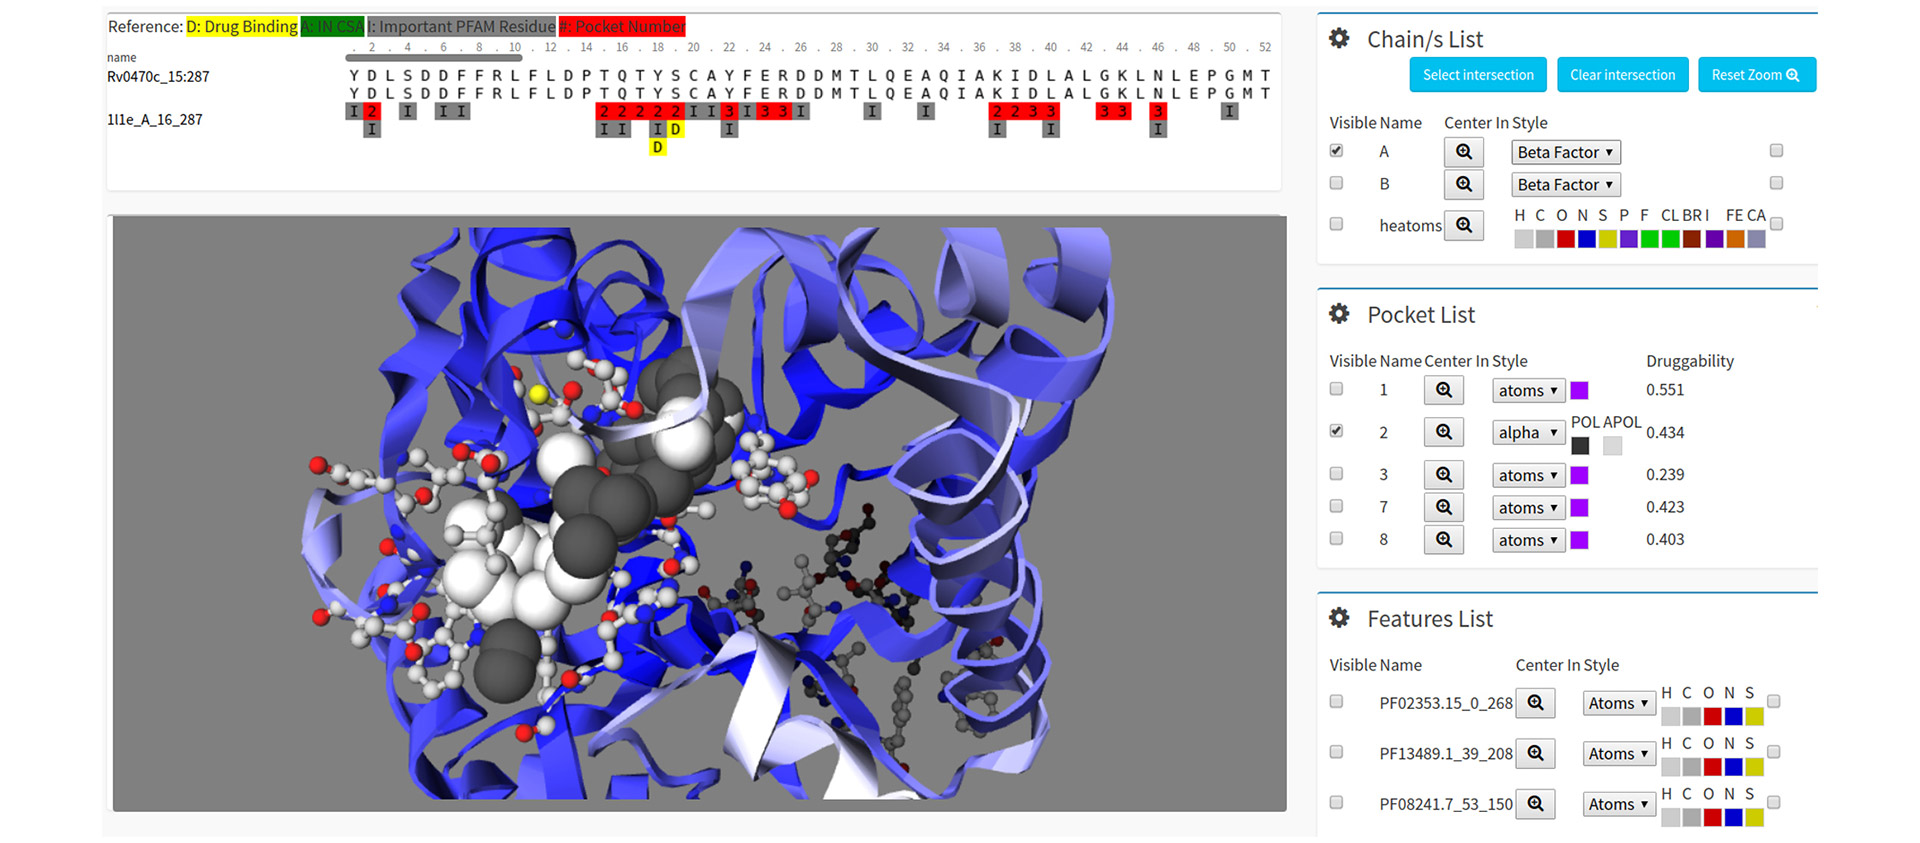Uncheck visibility of chain A

[1336, 151]
